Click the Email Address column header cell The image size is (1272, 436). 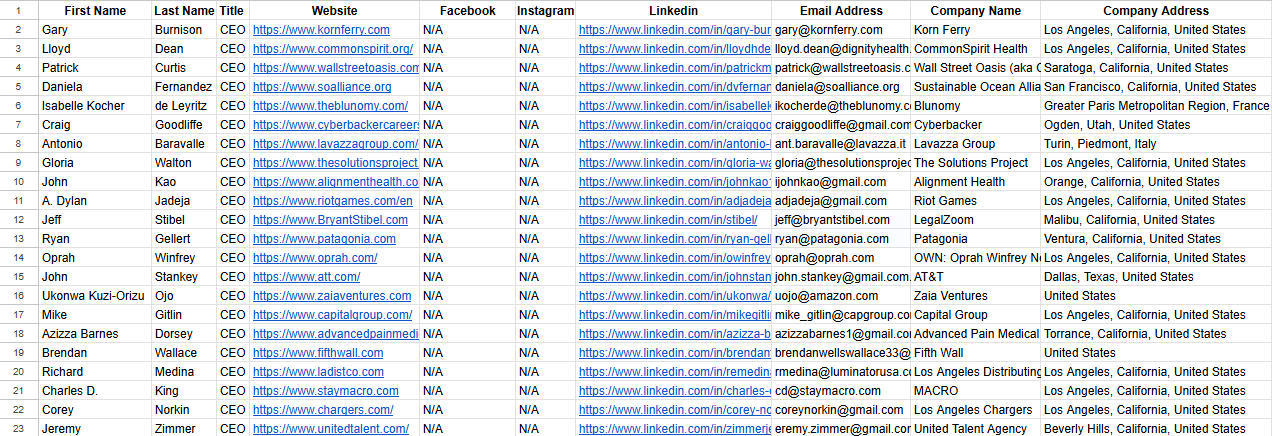point(840,11)
